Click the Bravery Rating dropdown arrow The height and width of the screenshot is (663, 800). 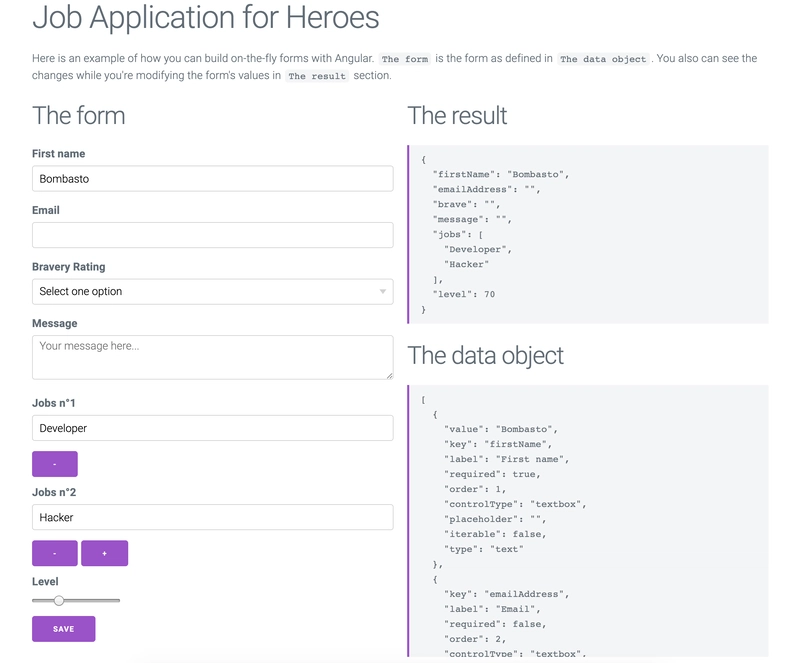tap(383, 291)
